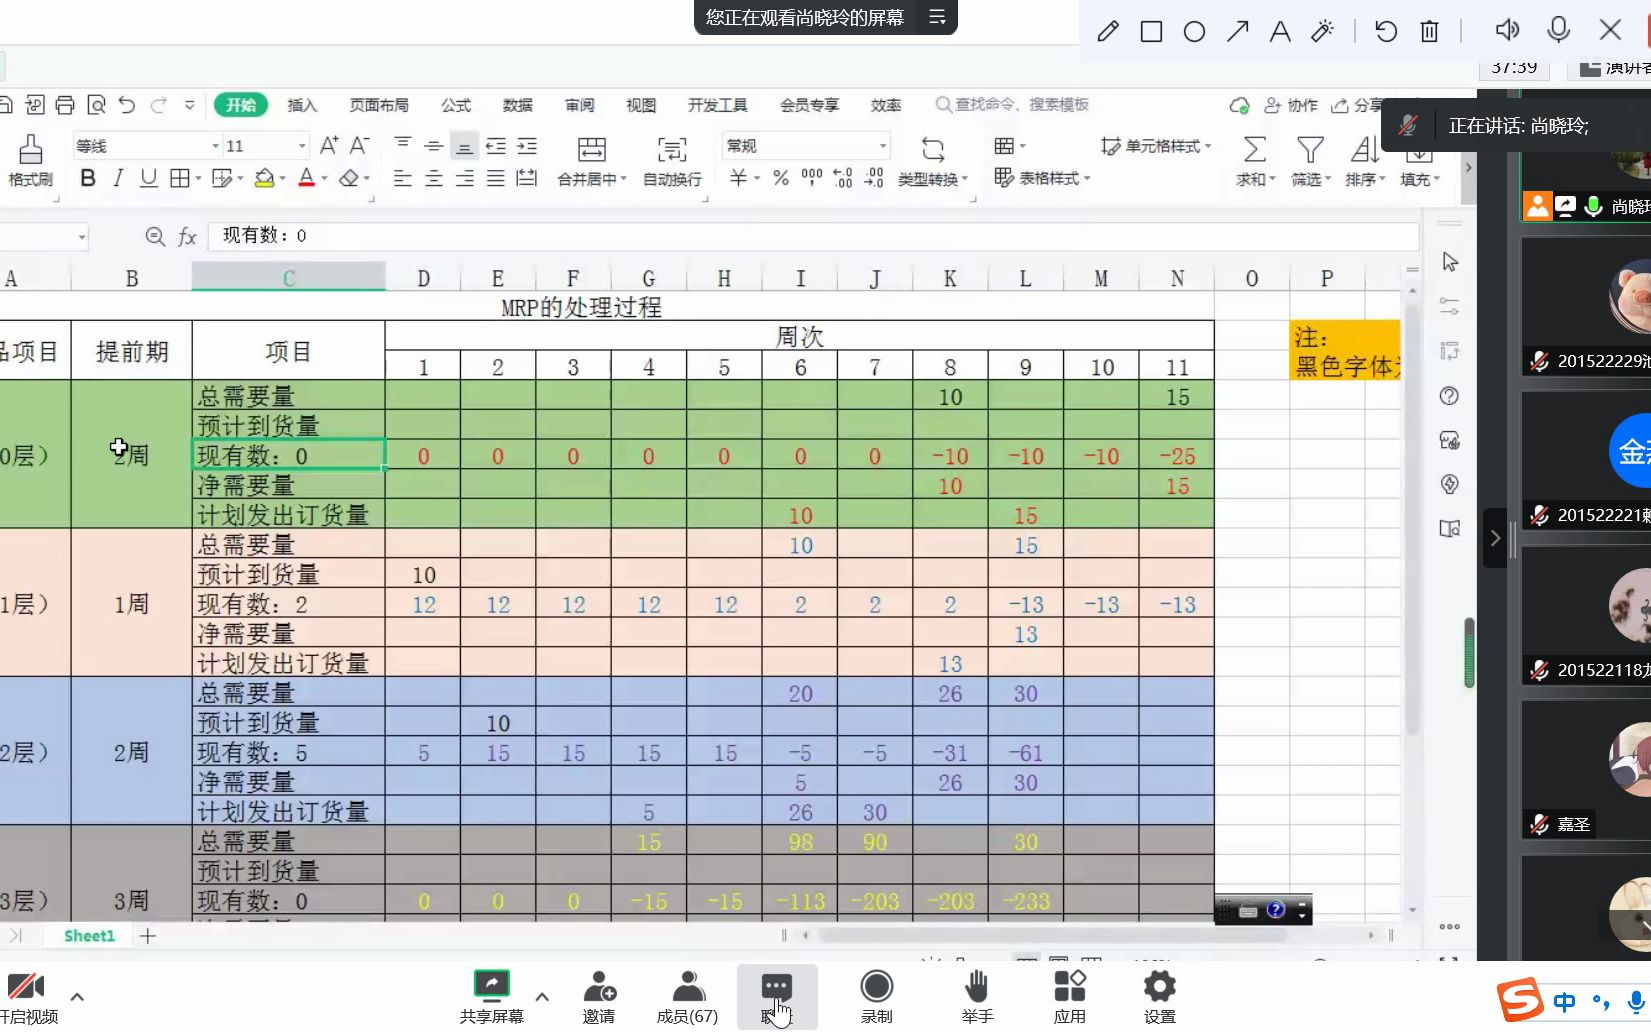Click the formula bar input
Screen dimensions: 1651x1032
coord(813,235)
